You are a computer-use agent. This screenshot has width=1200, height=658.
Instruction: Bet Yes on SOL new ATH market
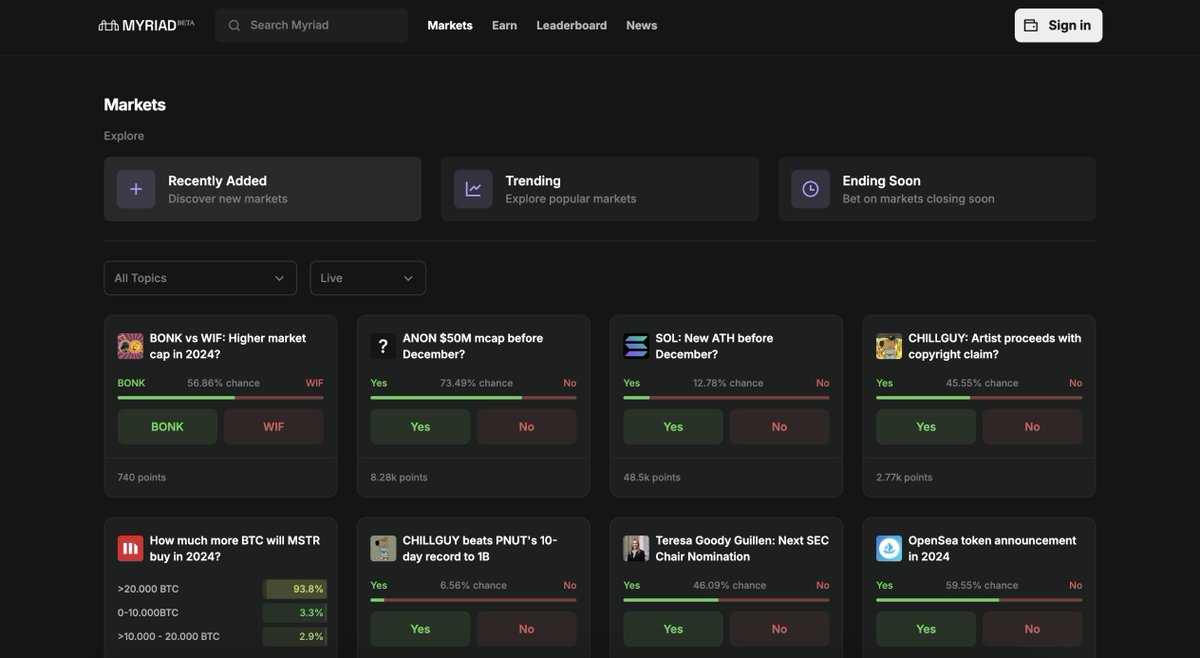coord(673,427)
